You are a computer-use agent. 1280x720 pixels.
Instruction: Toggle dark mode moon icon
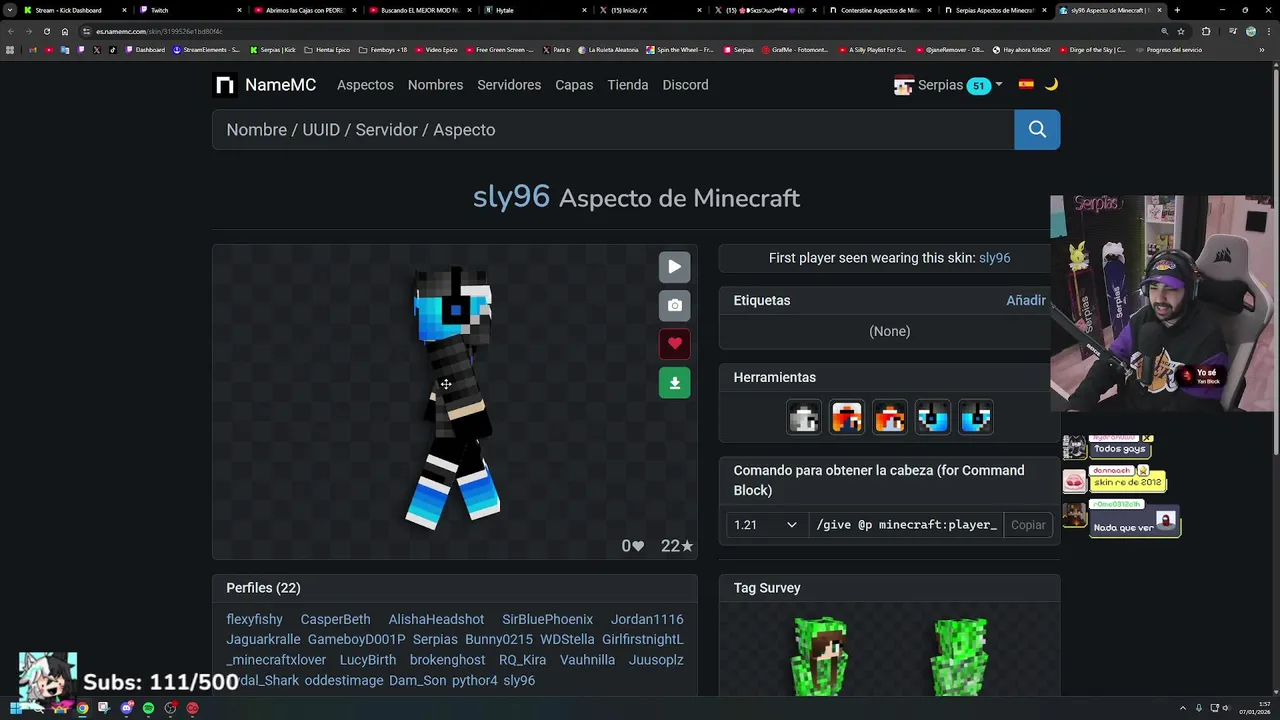pyautogui.click(x=1051, y=85)
